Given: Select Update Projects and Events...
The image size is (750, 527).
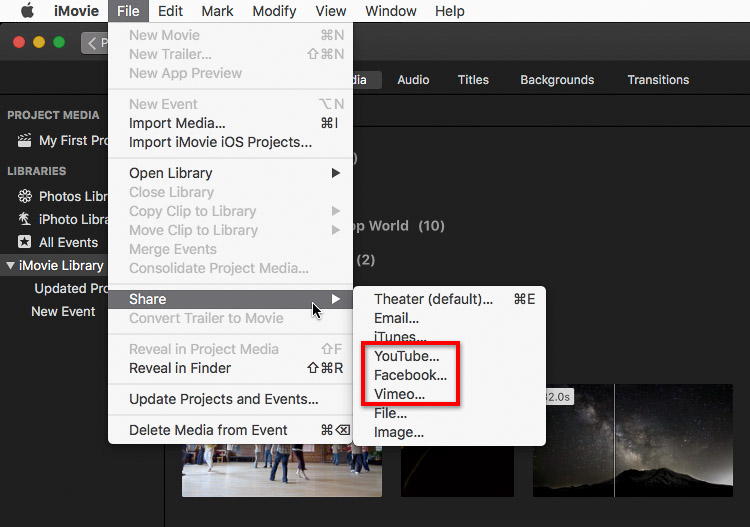Looking at the screenshot, I should 231,399.
